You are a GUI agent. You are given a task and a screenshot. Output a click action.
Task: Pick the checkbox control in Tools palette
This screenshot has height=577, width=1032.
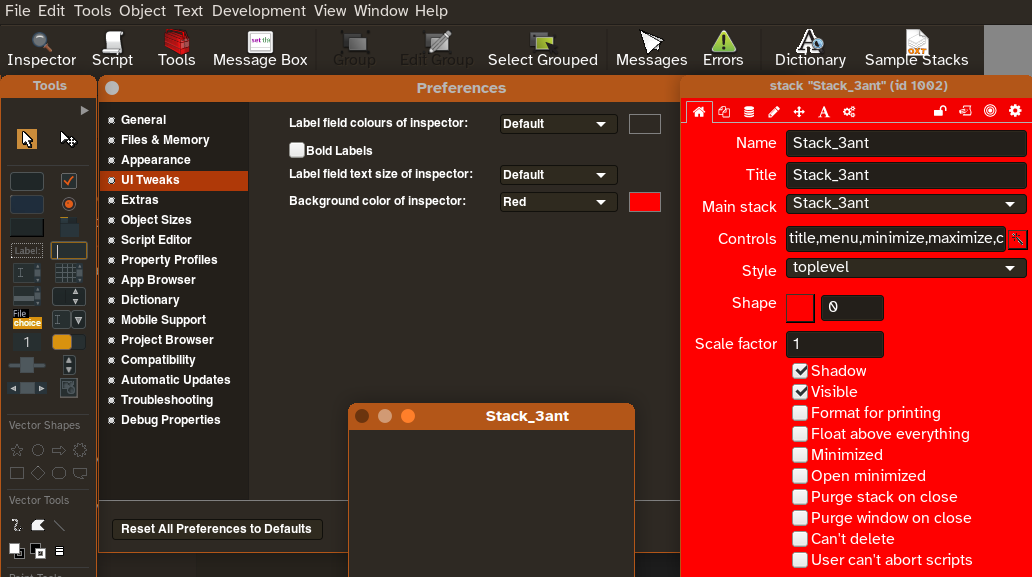68,181
